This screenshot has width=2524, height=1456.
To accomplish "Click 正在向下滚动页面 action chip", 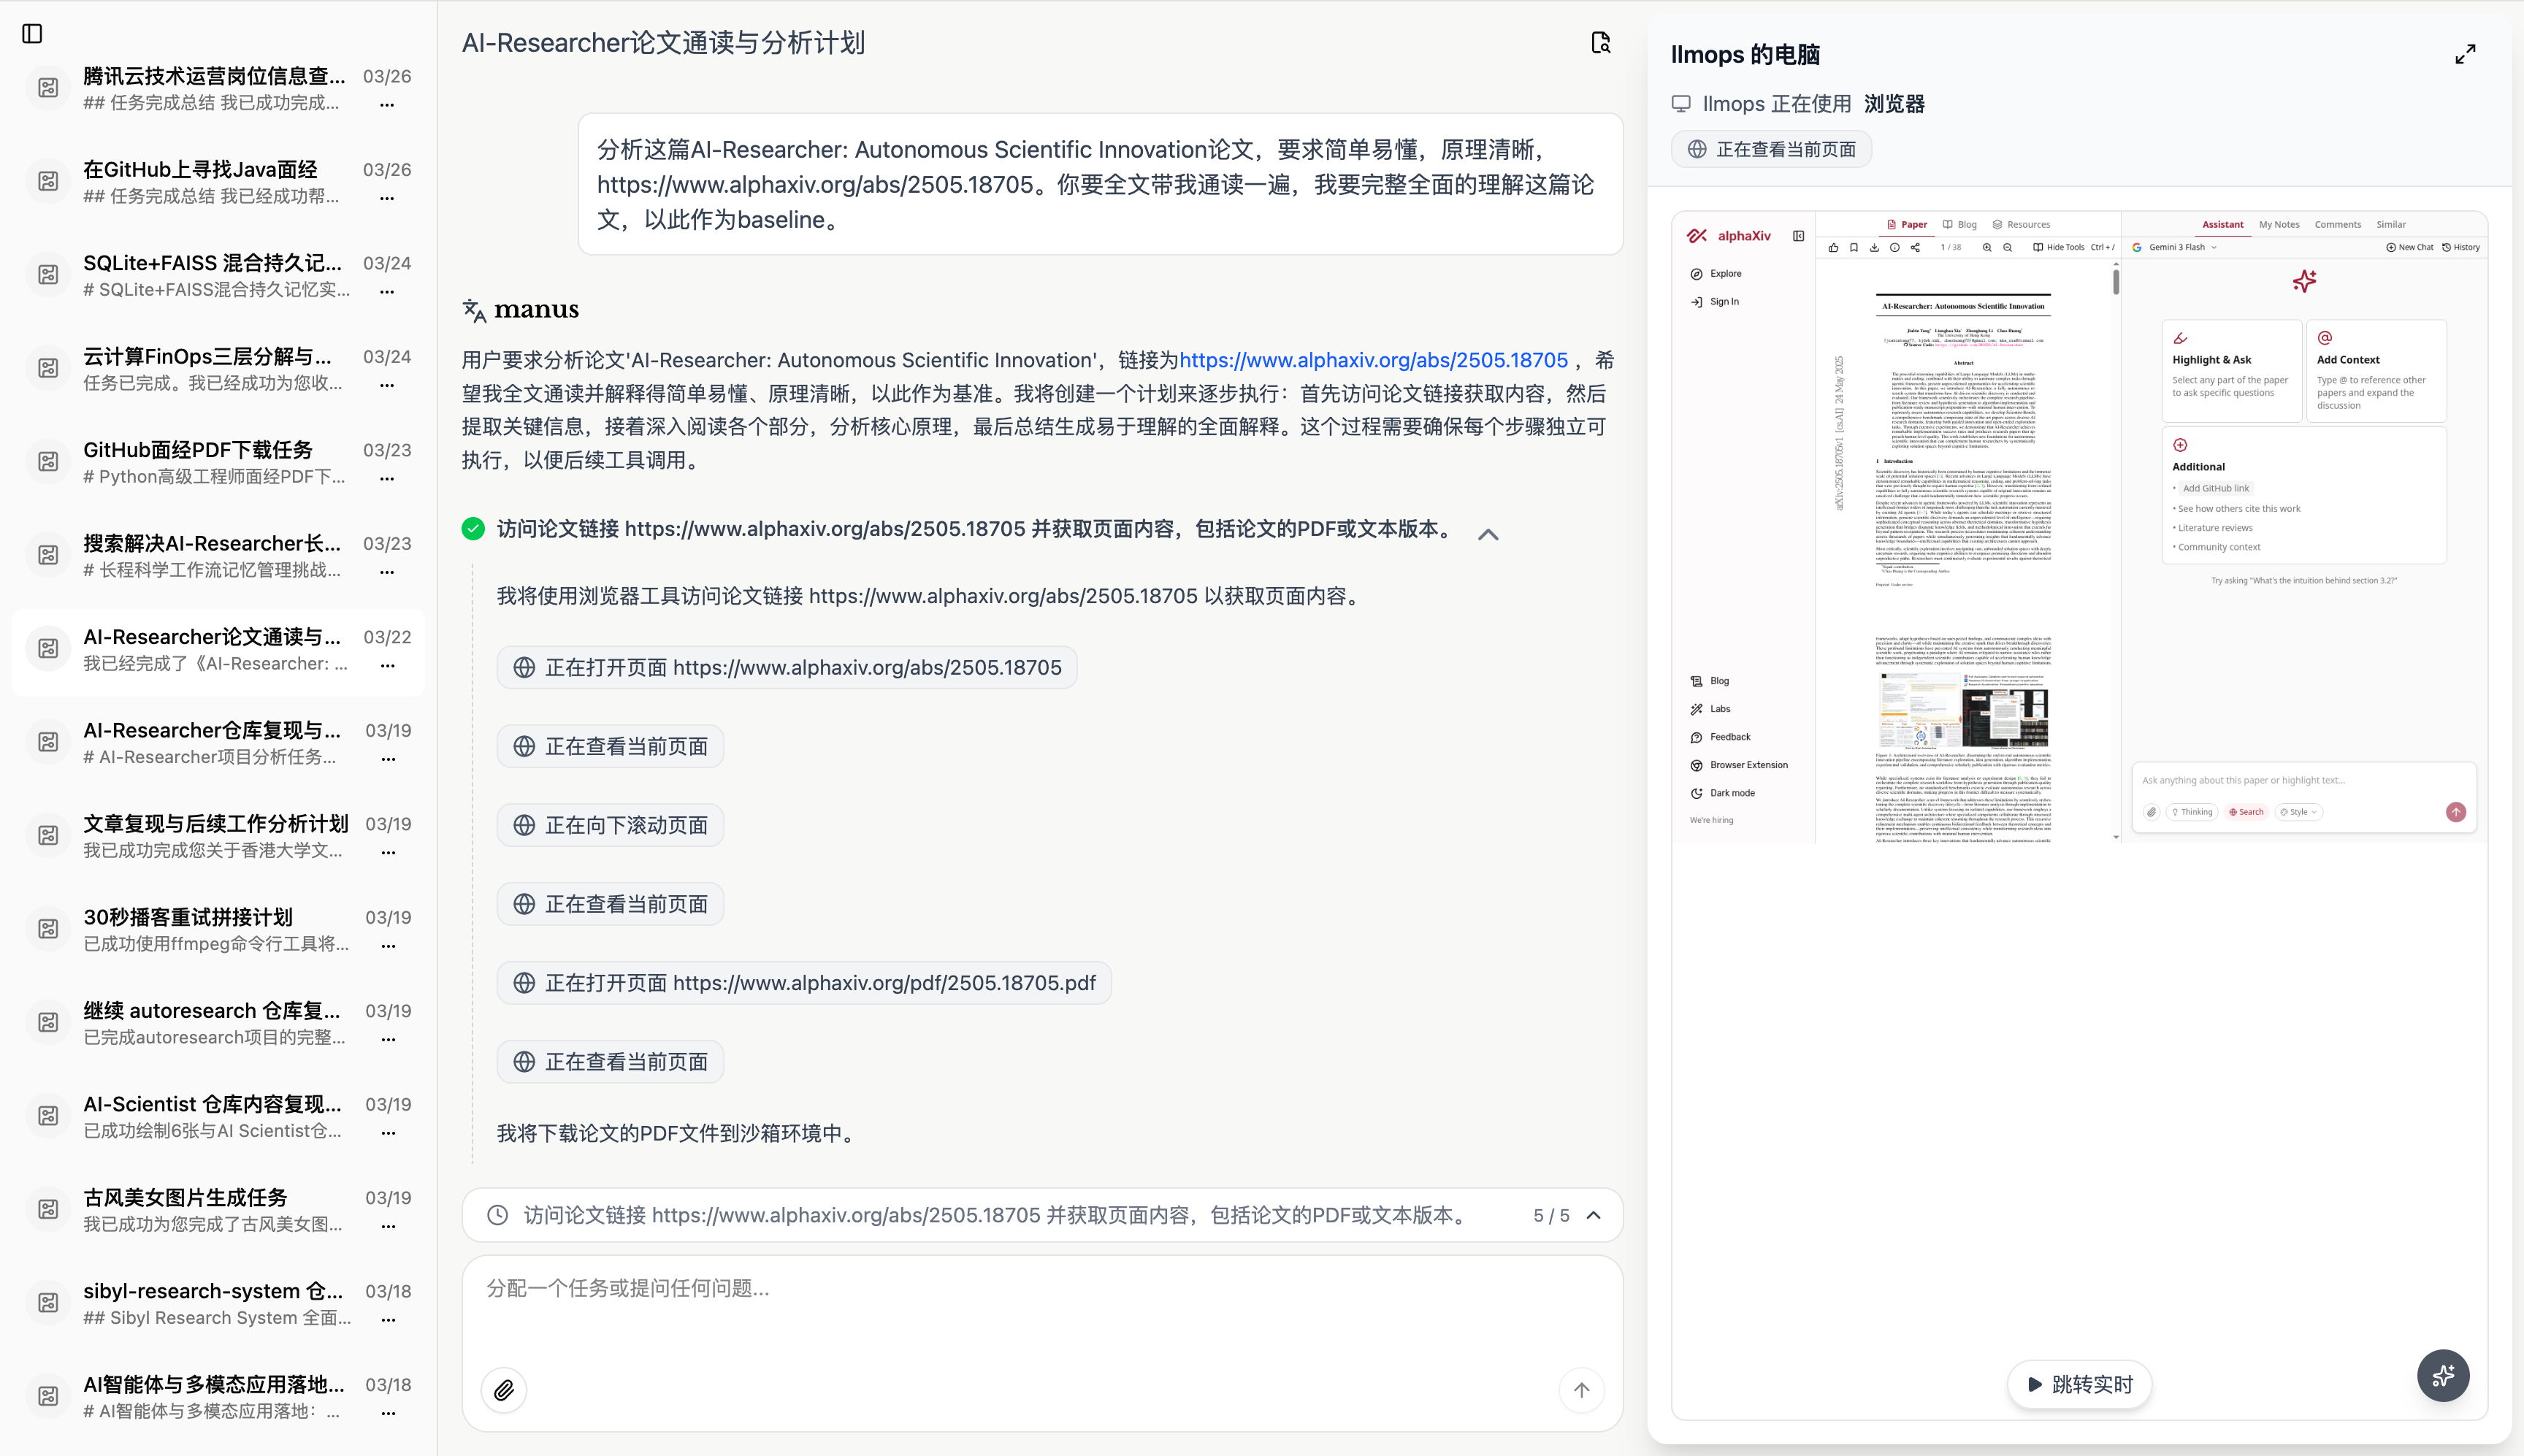I will pyautogui.click(x=610, y=825).
